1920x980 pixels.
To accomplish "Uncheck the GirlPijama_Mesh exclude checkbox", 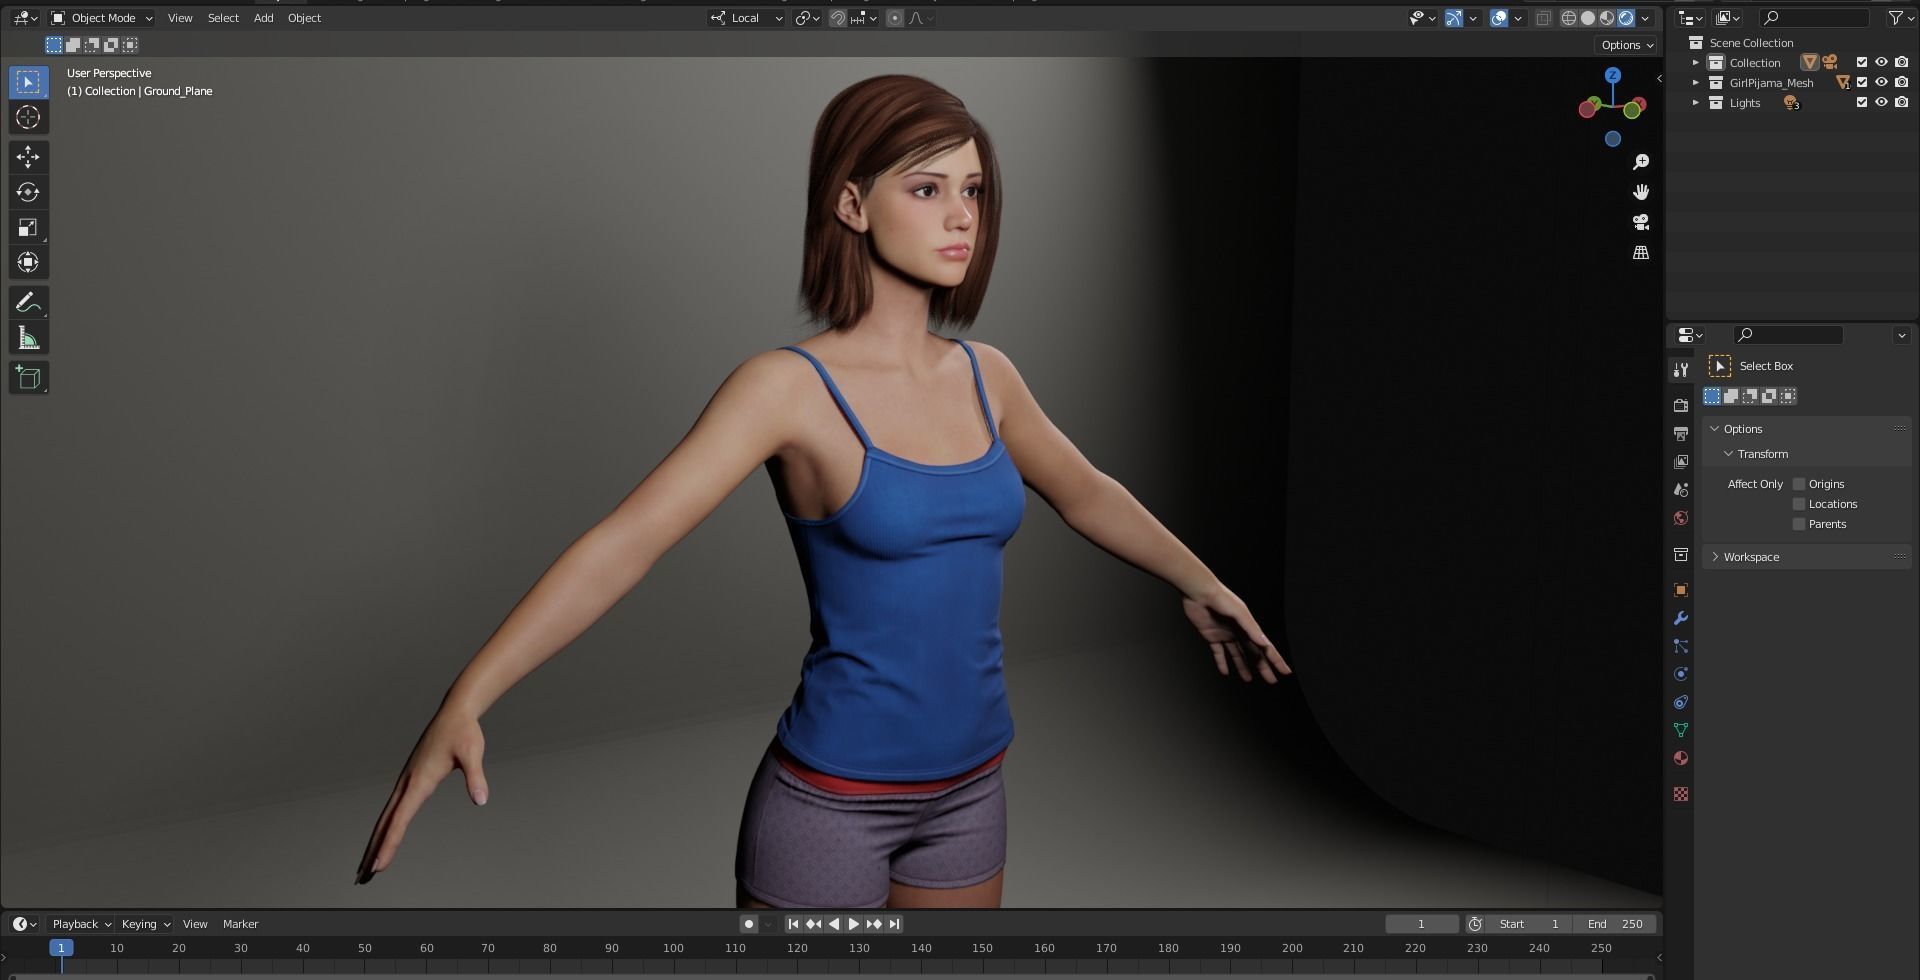I will point(1862,82).
